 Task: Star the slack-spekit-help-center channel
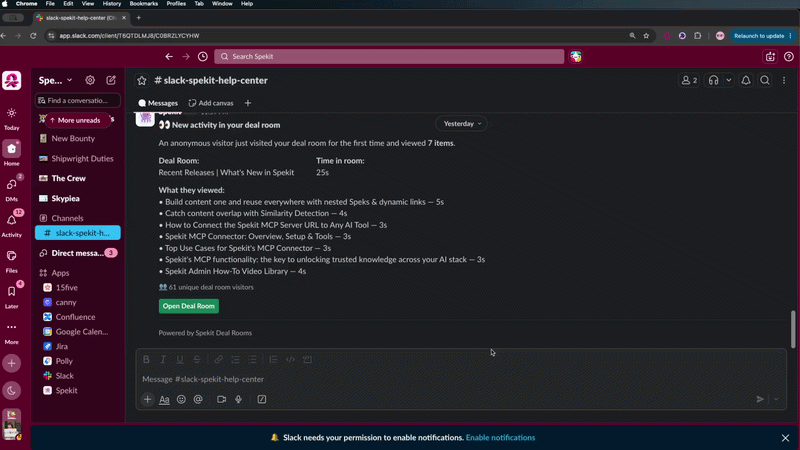(142, 81)
